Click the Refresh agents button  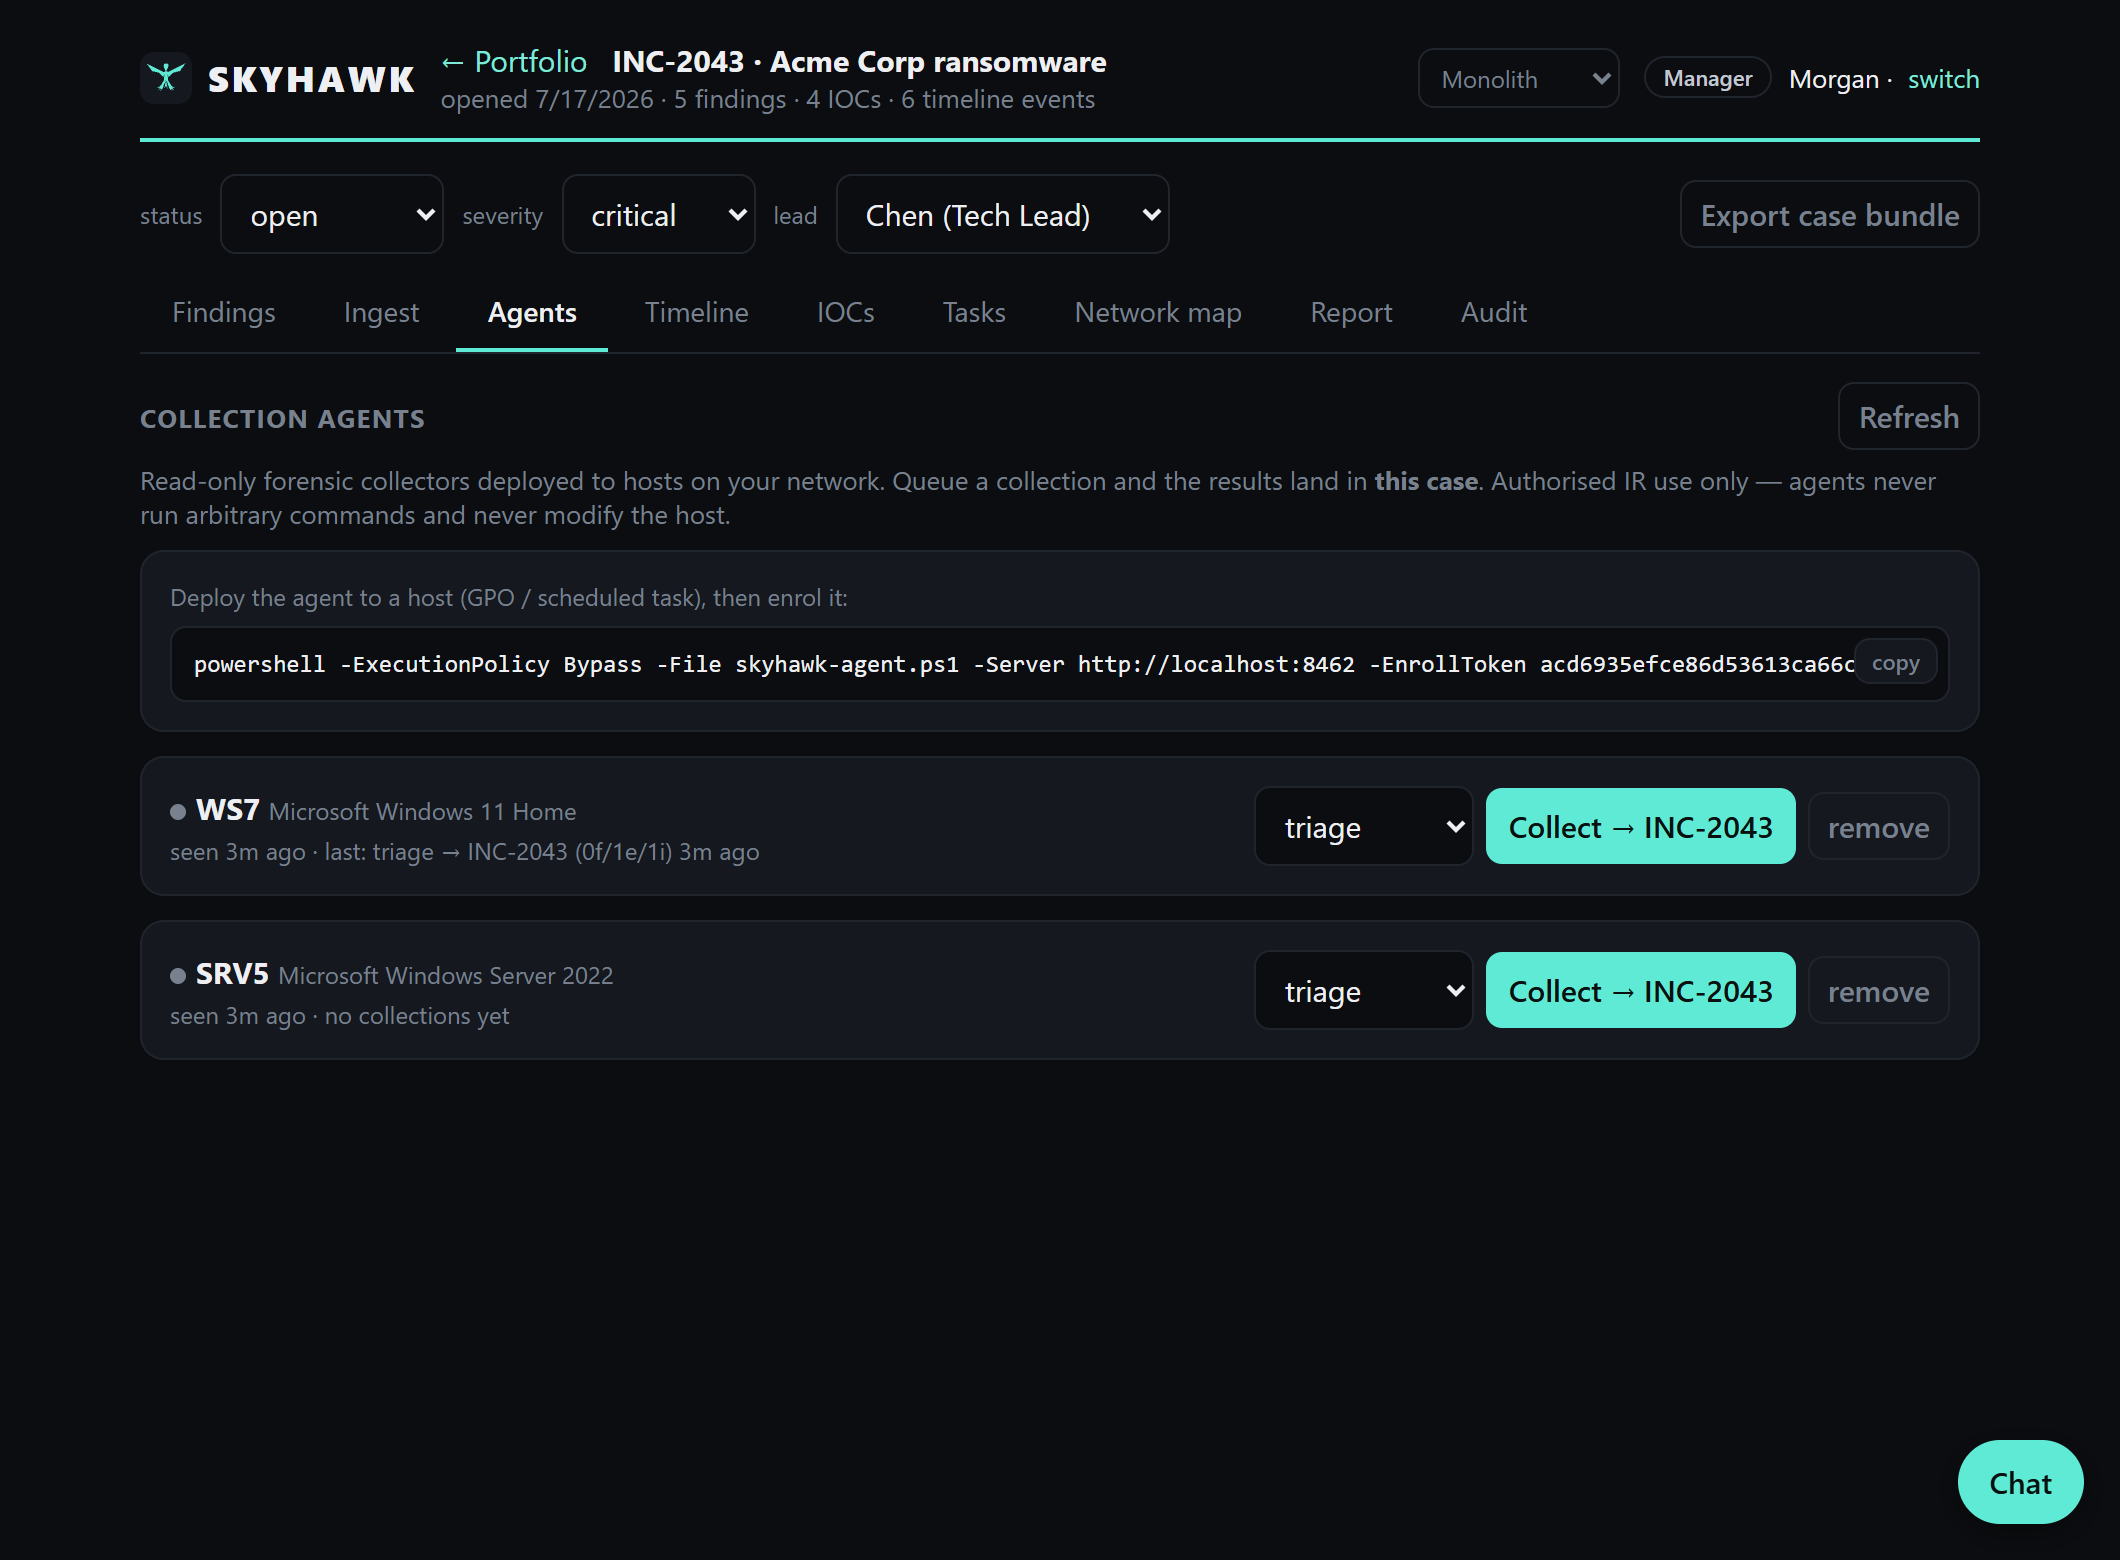coord(1908,417)
